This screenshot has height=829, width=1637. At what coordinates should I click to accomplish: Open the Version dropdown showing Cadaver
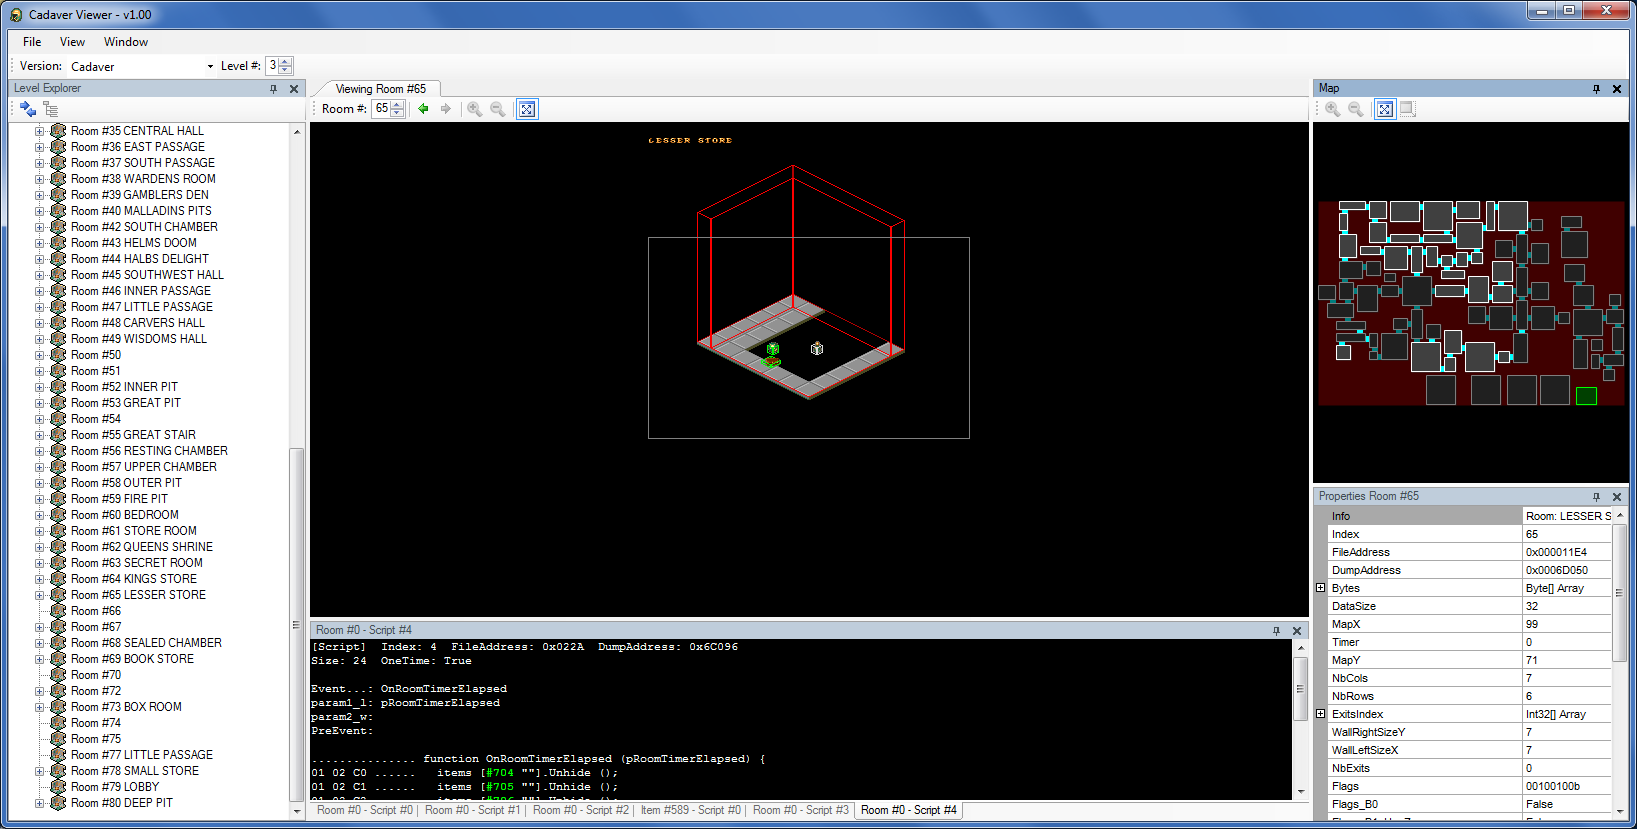[142, 66]
